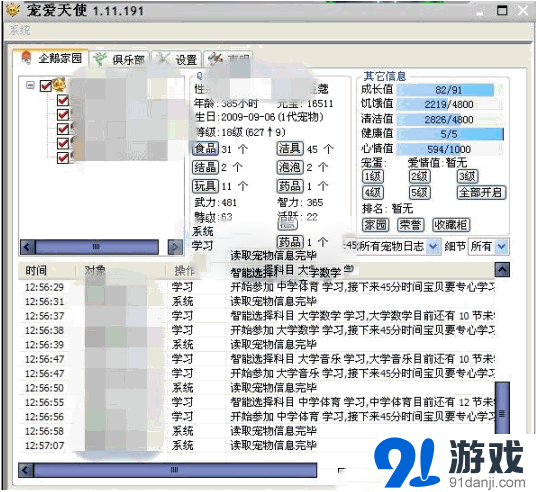537x492 pixels.
Task: Click the plant icon on 俱乐部 tab
Action: click(100, 59)
